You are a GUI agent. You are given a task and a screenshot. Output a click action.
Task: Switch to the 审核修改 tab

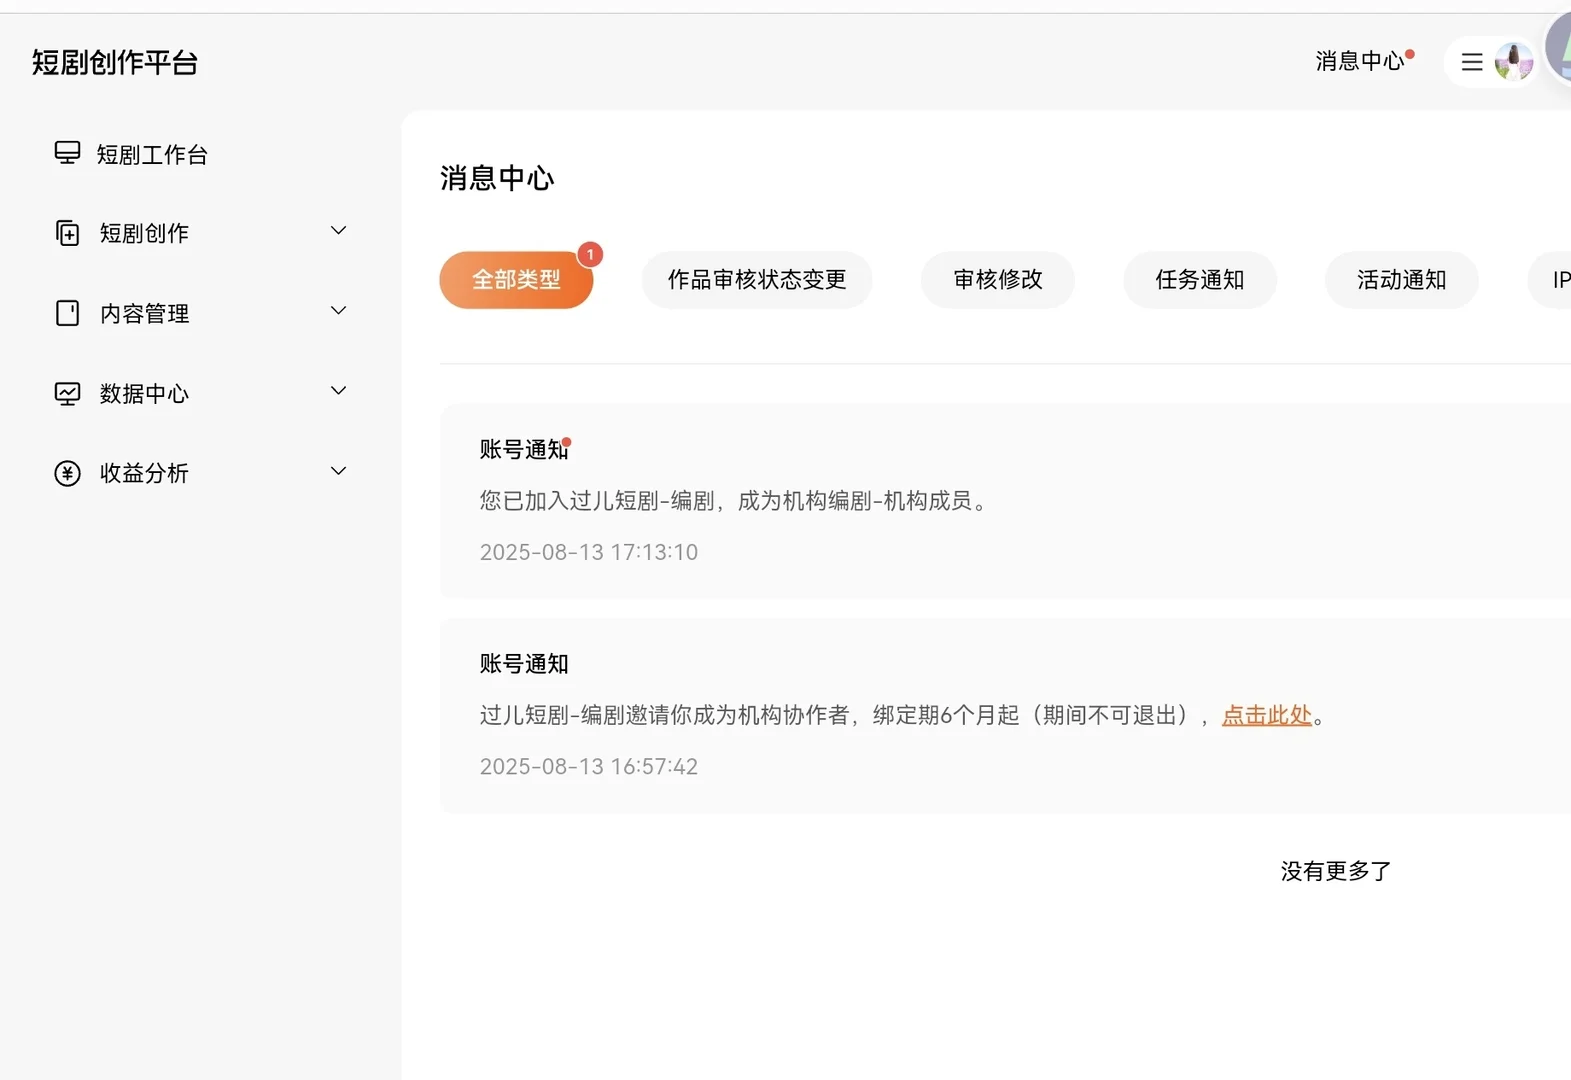[998, 280]
